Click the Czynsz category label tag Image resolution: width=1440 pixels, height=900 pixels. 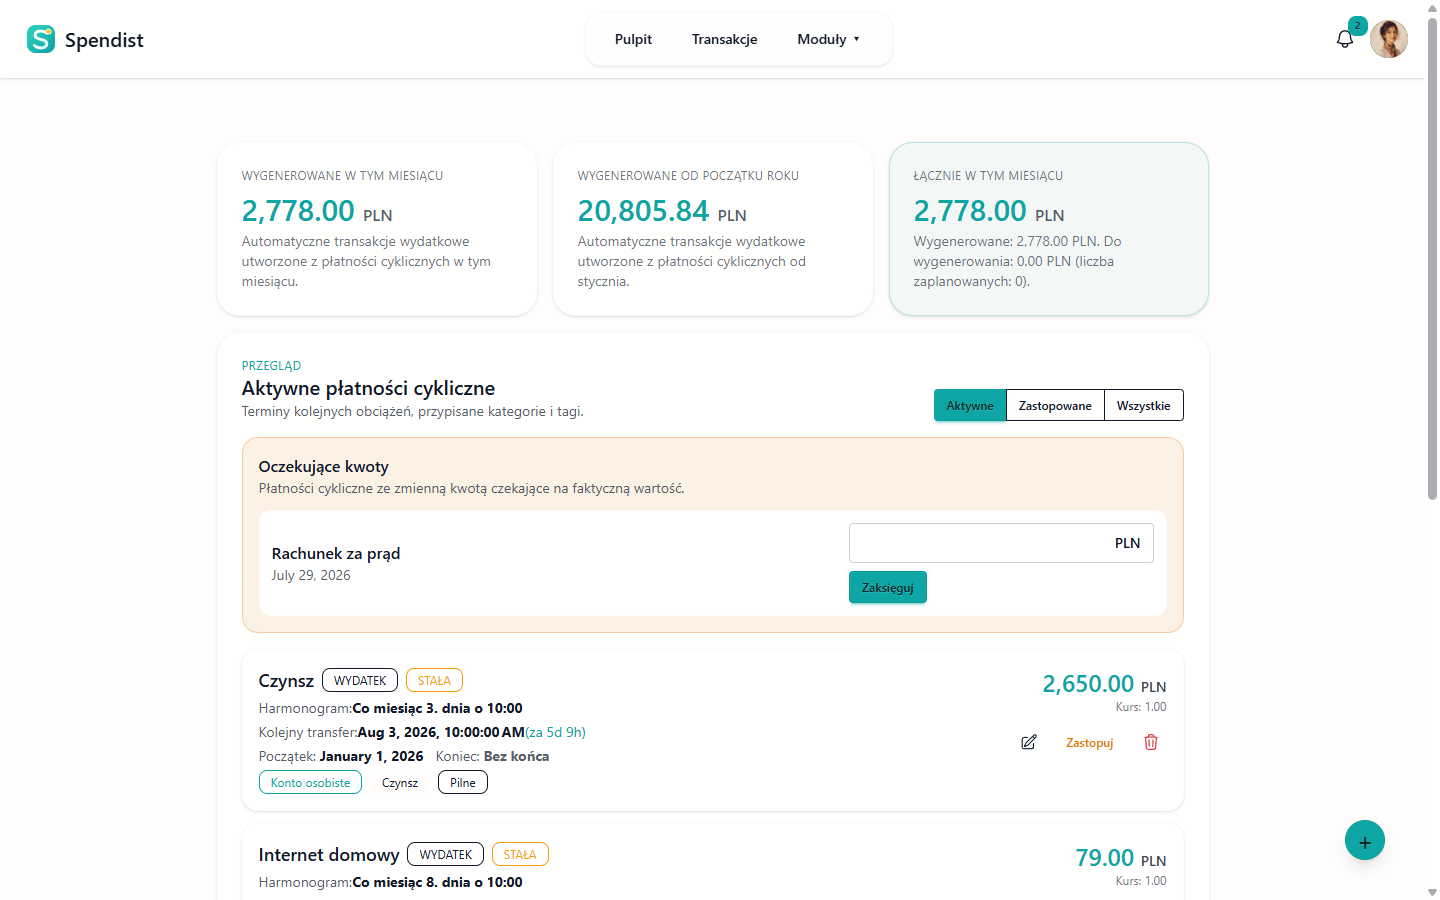point(400,782)
